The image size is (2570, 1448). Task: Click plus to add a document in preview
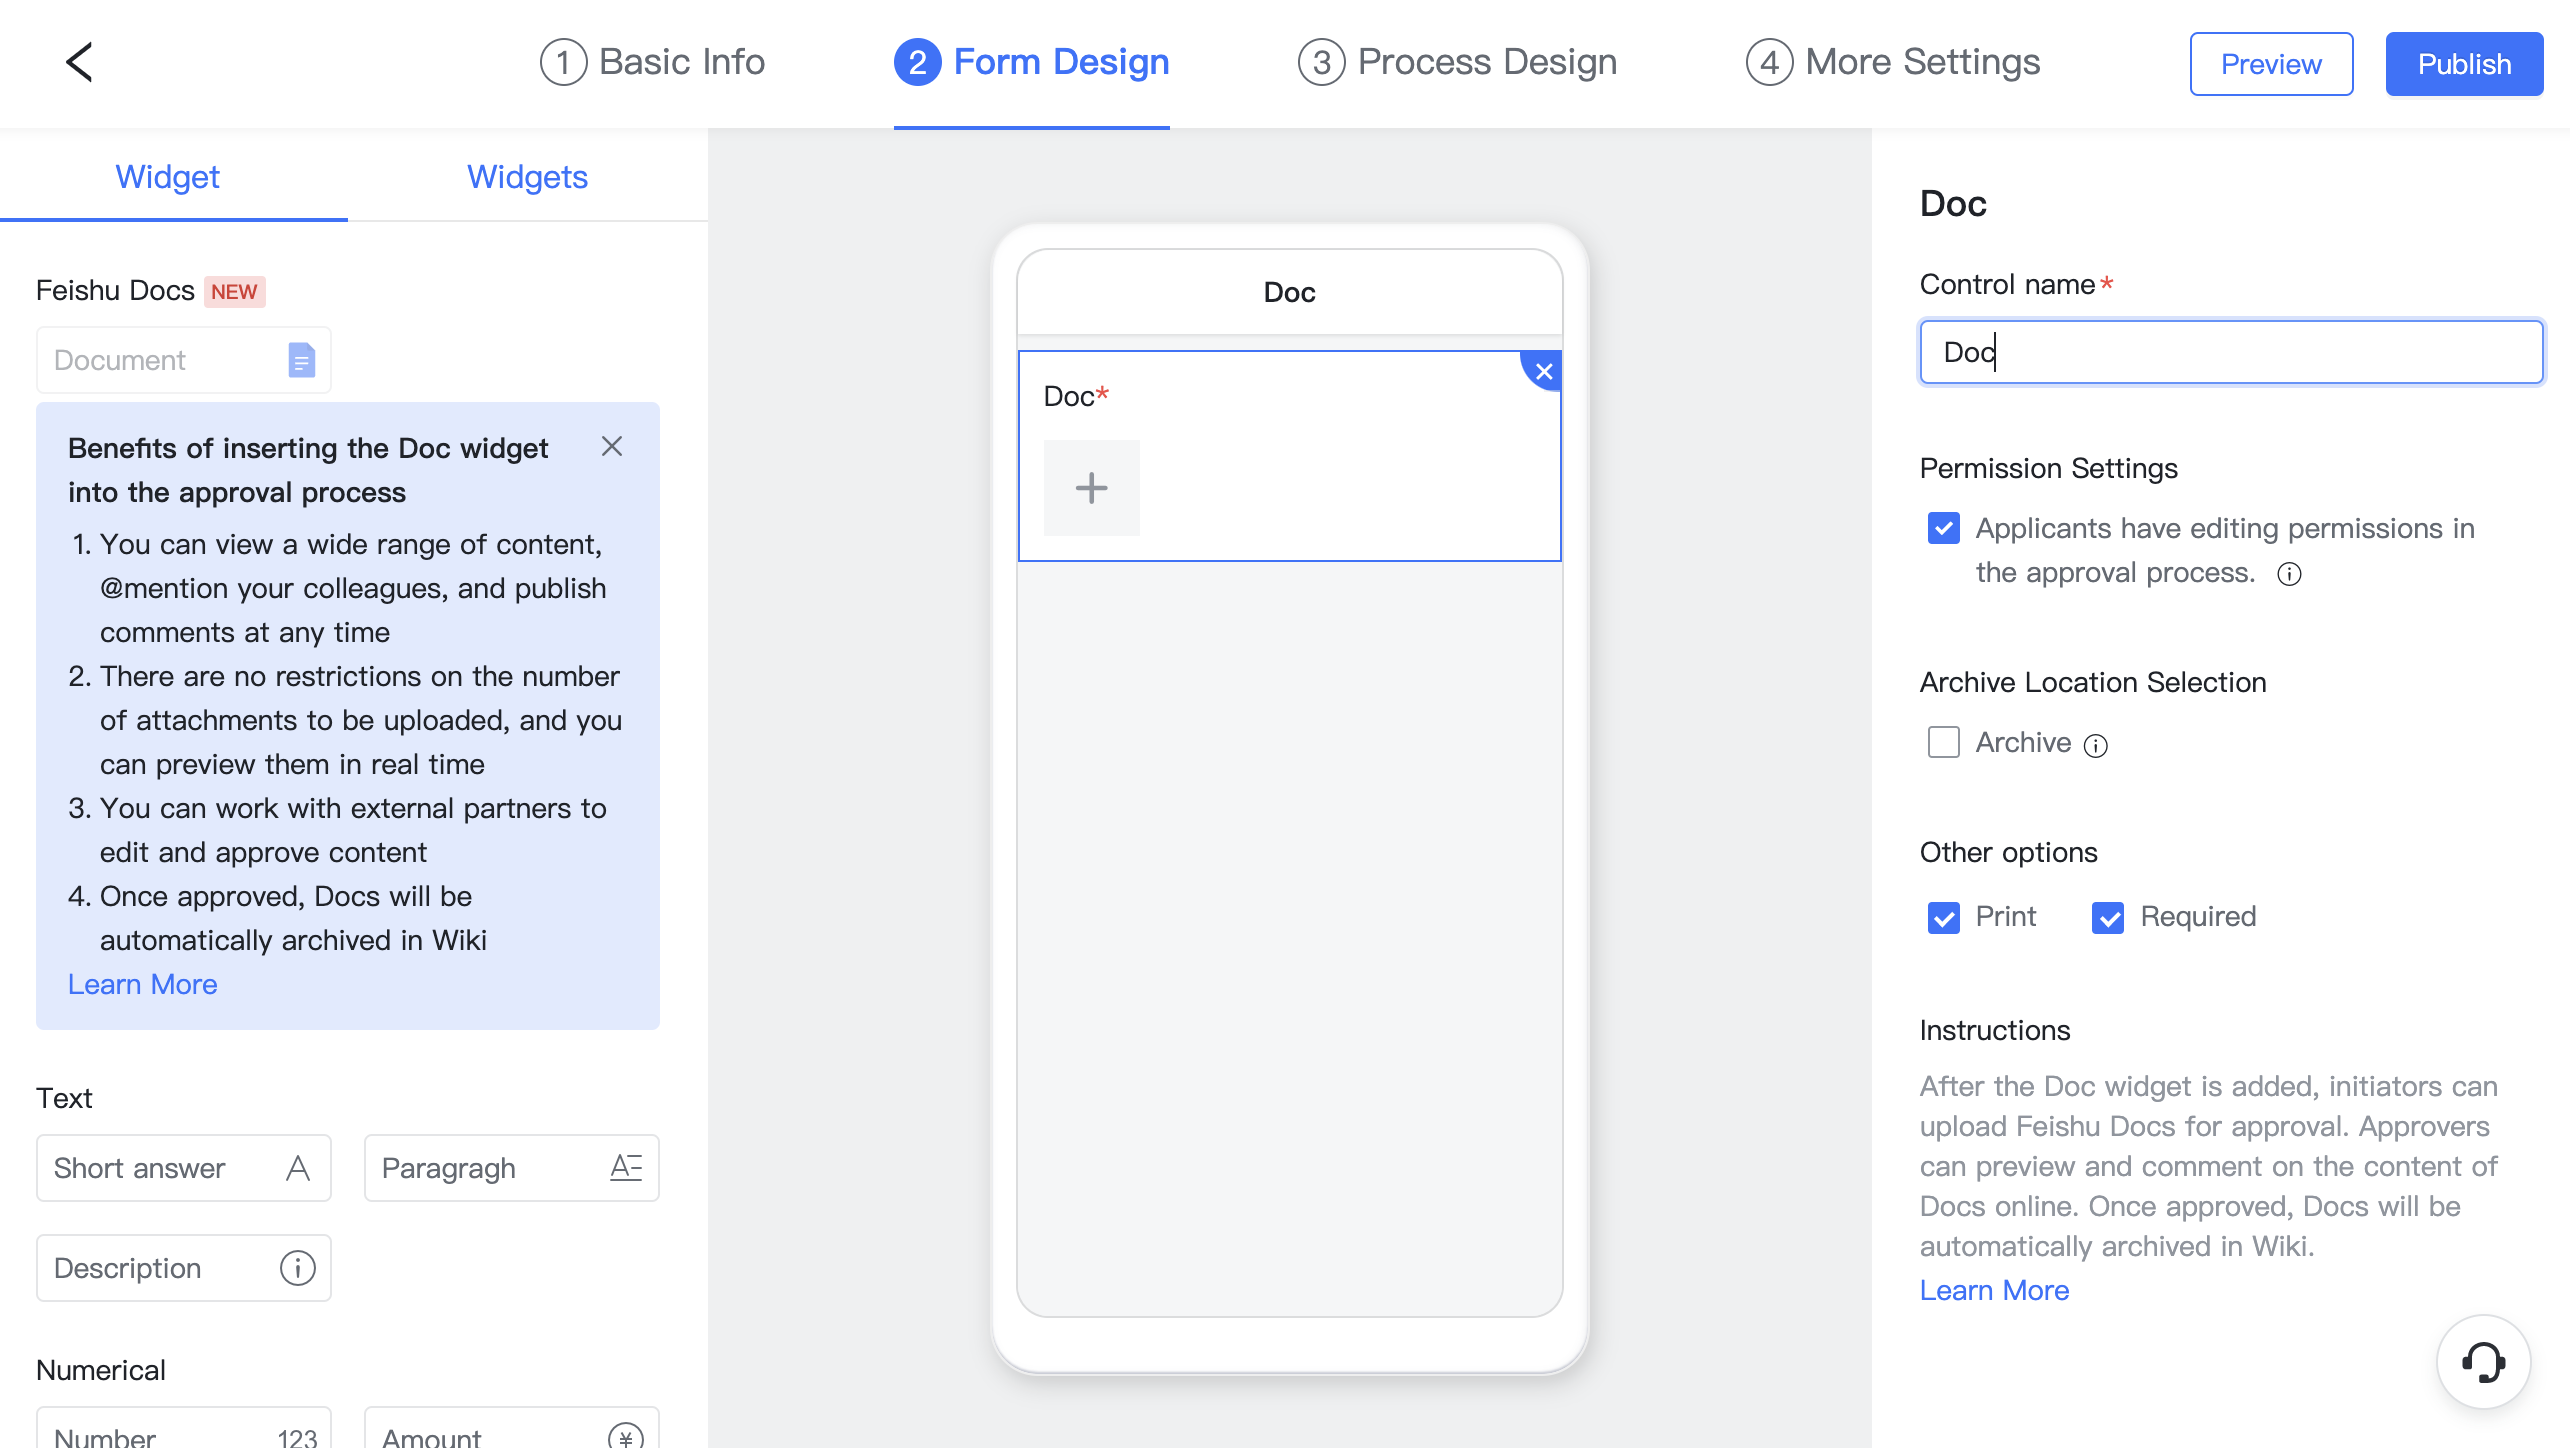tap(1091, 488)
